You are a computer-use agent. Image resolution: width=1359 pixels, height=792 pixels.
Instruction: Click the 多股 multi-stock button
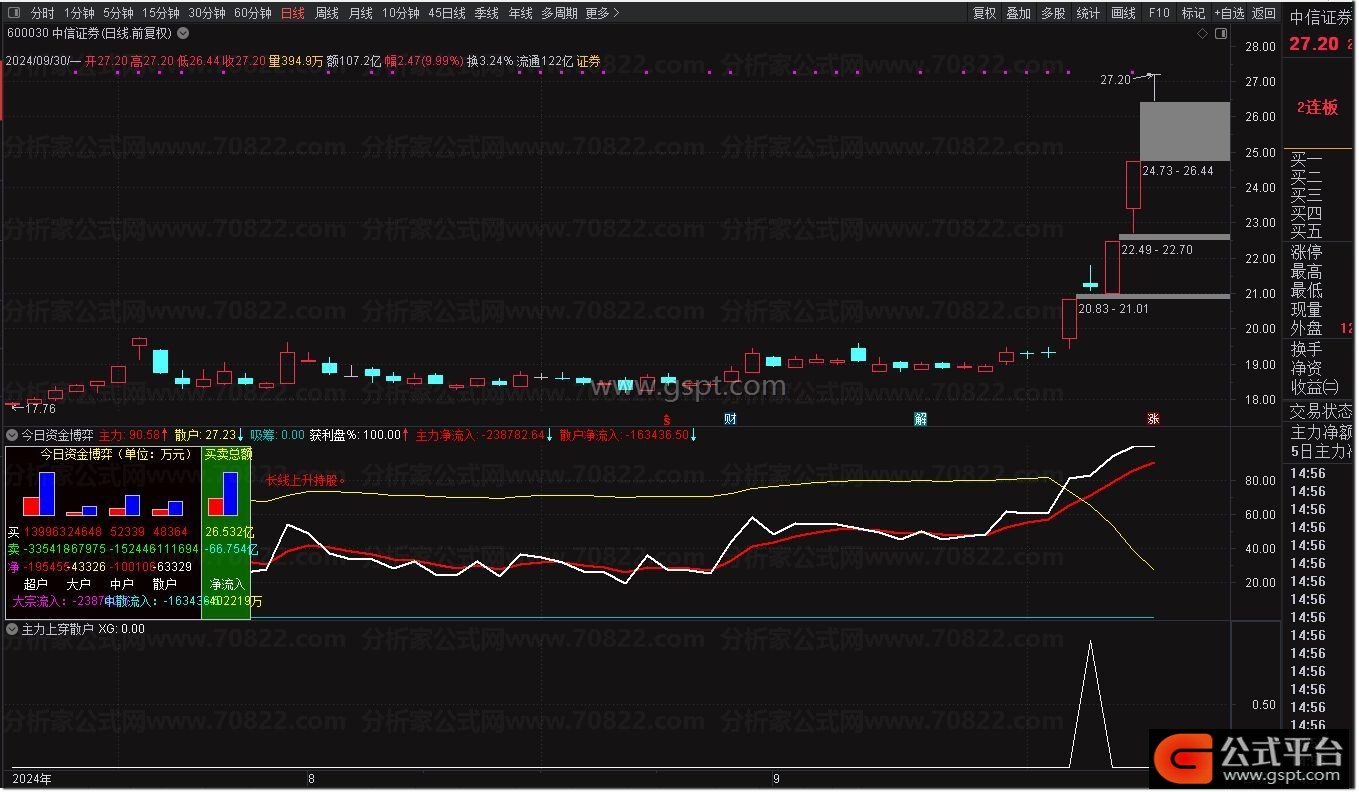(1053, 14)
